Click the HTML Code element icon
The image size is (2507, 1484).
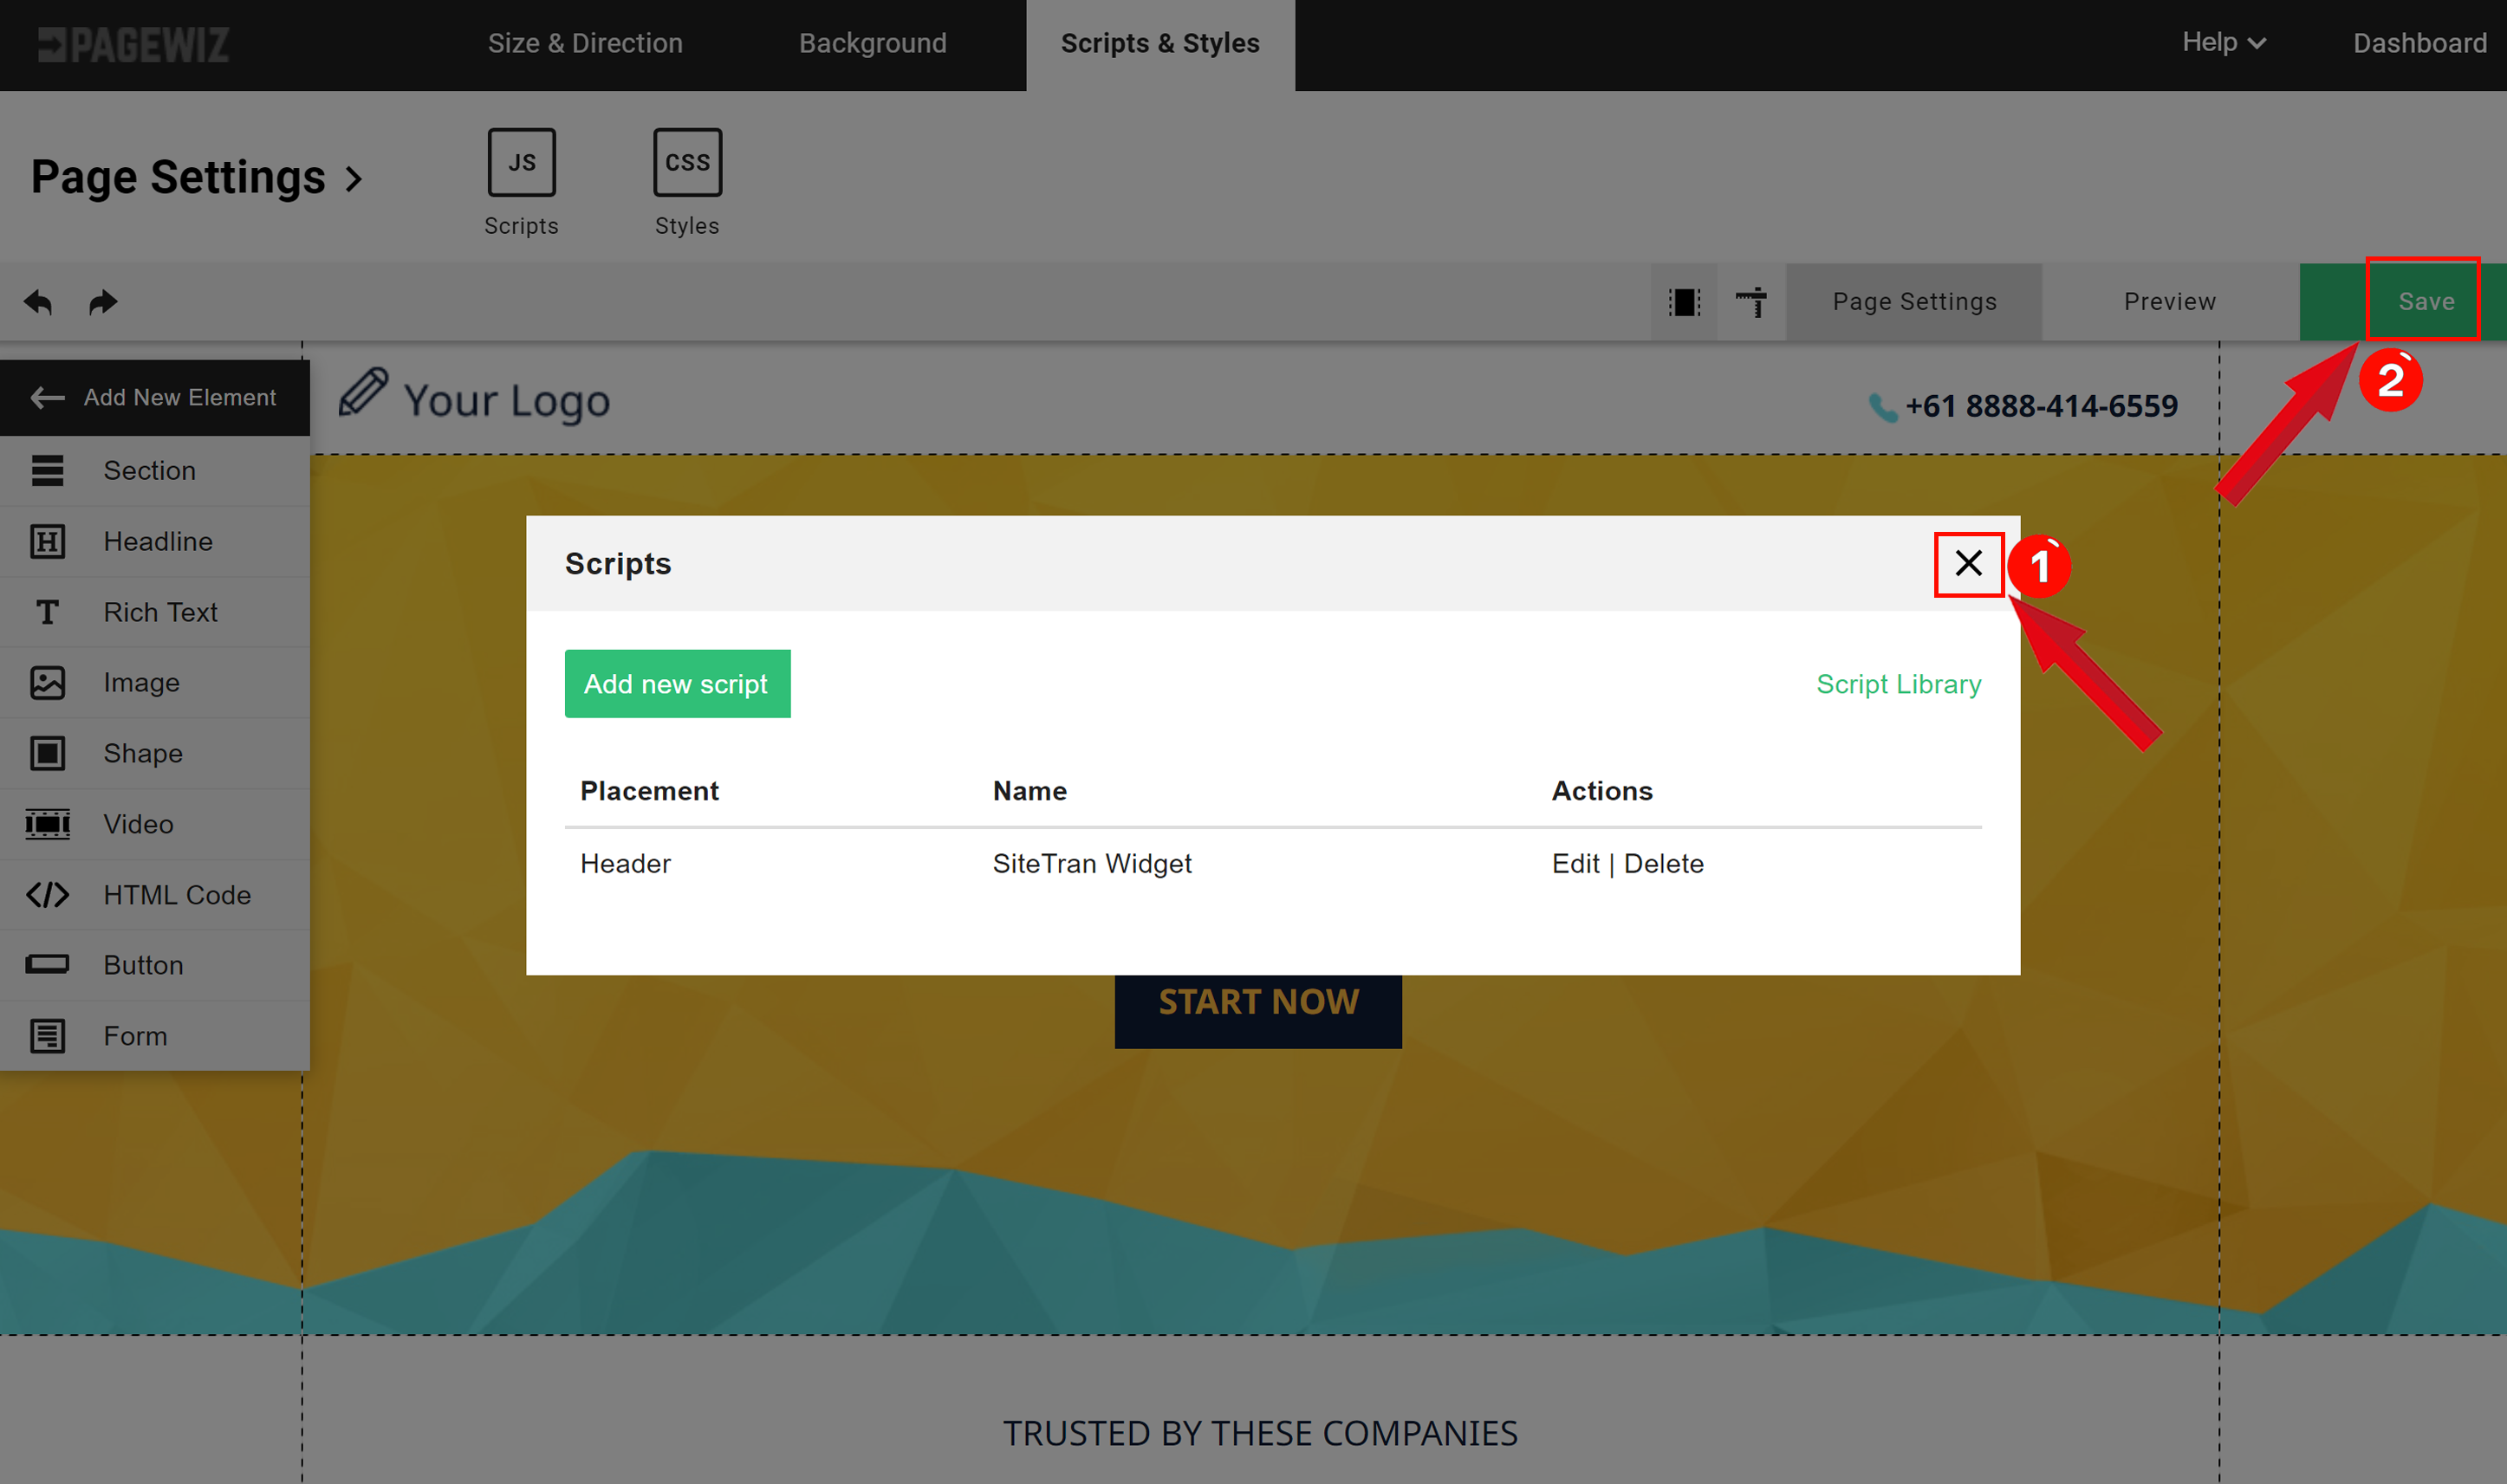tap(48, 894)
